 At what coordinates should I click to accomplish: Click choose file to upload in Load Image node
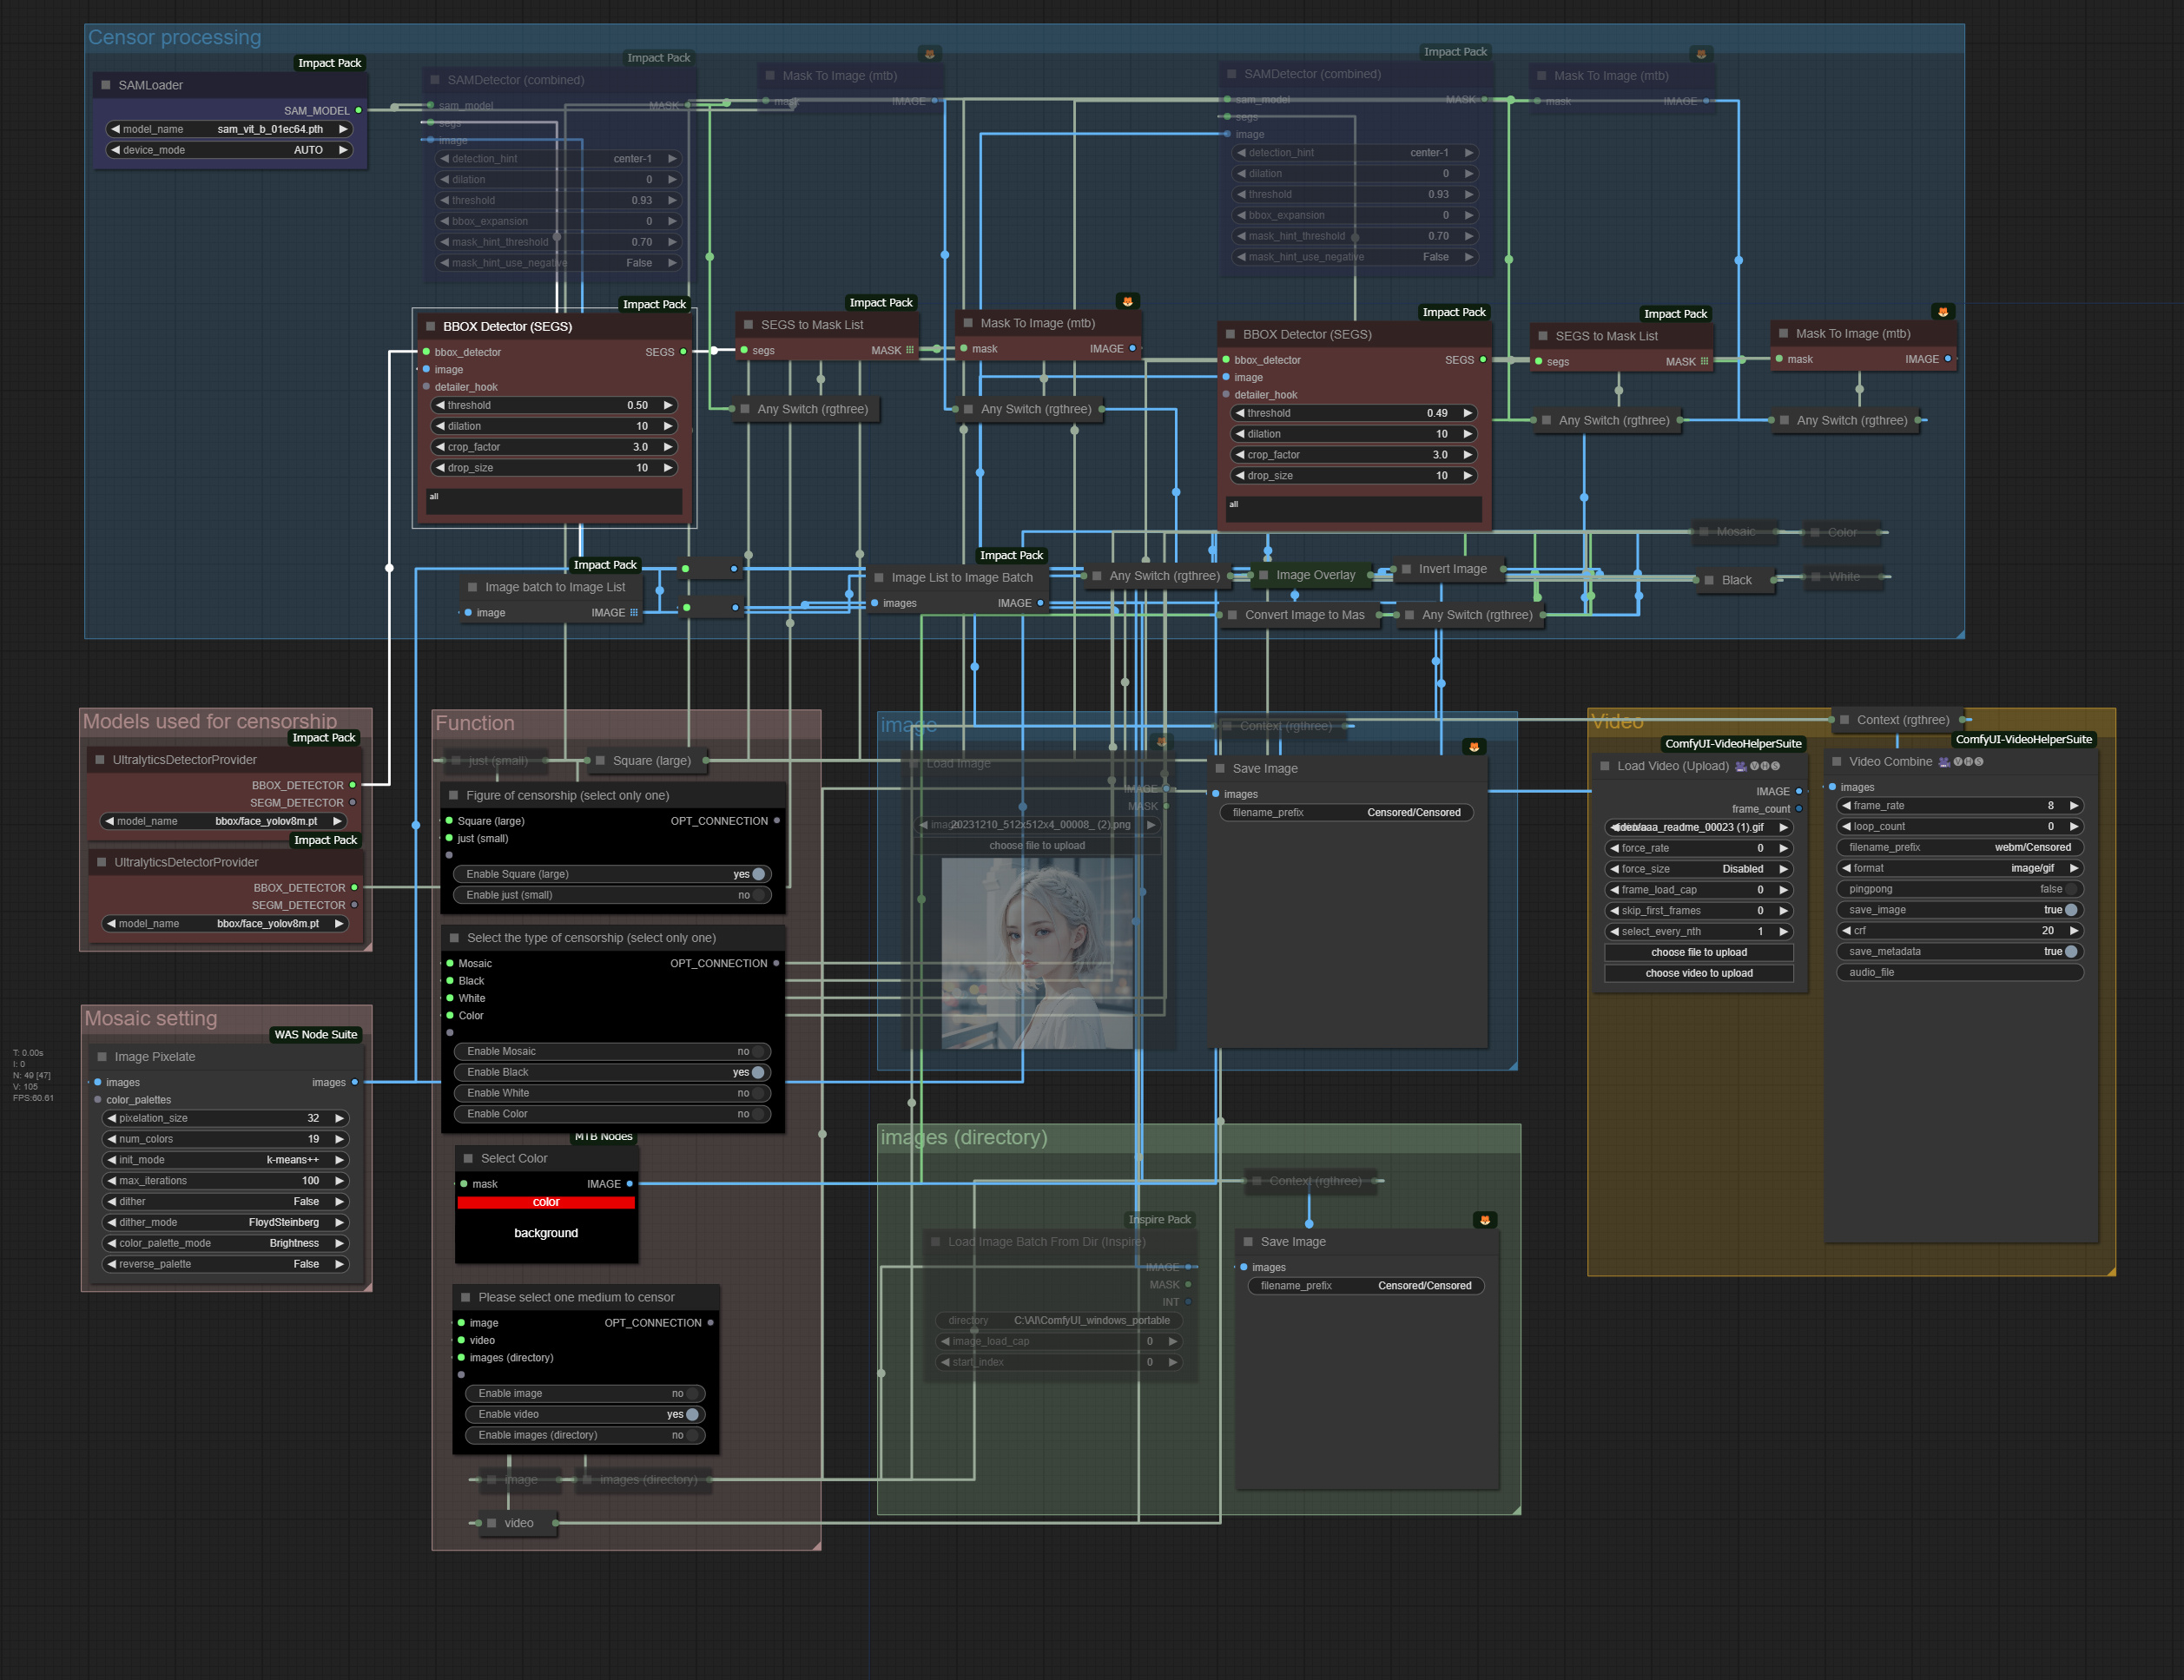pyautogui.click(x=1037, y=846)
